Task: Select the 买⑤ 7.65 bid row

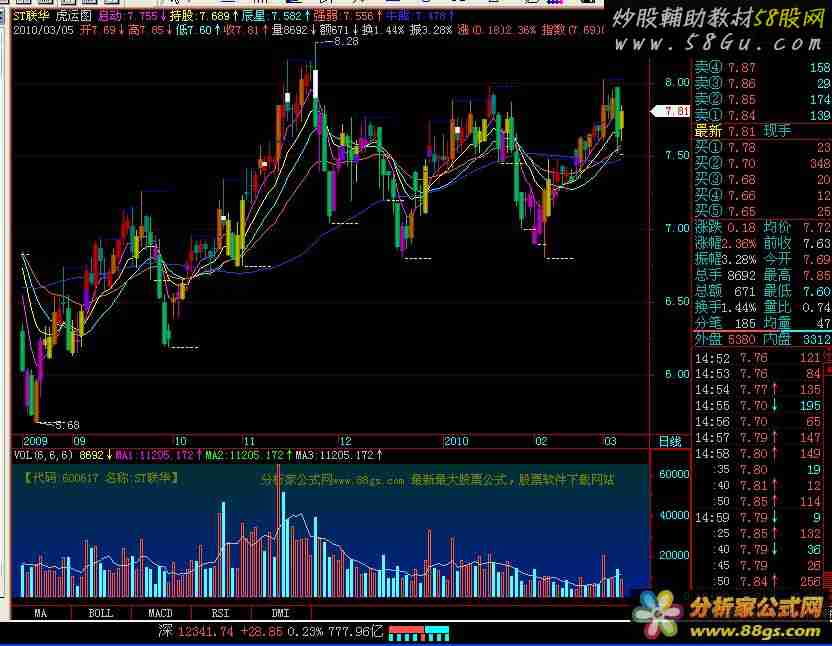Action: 762,211
